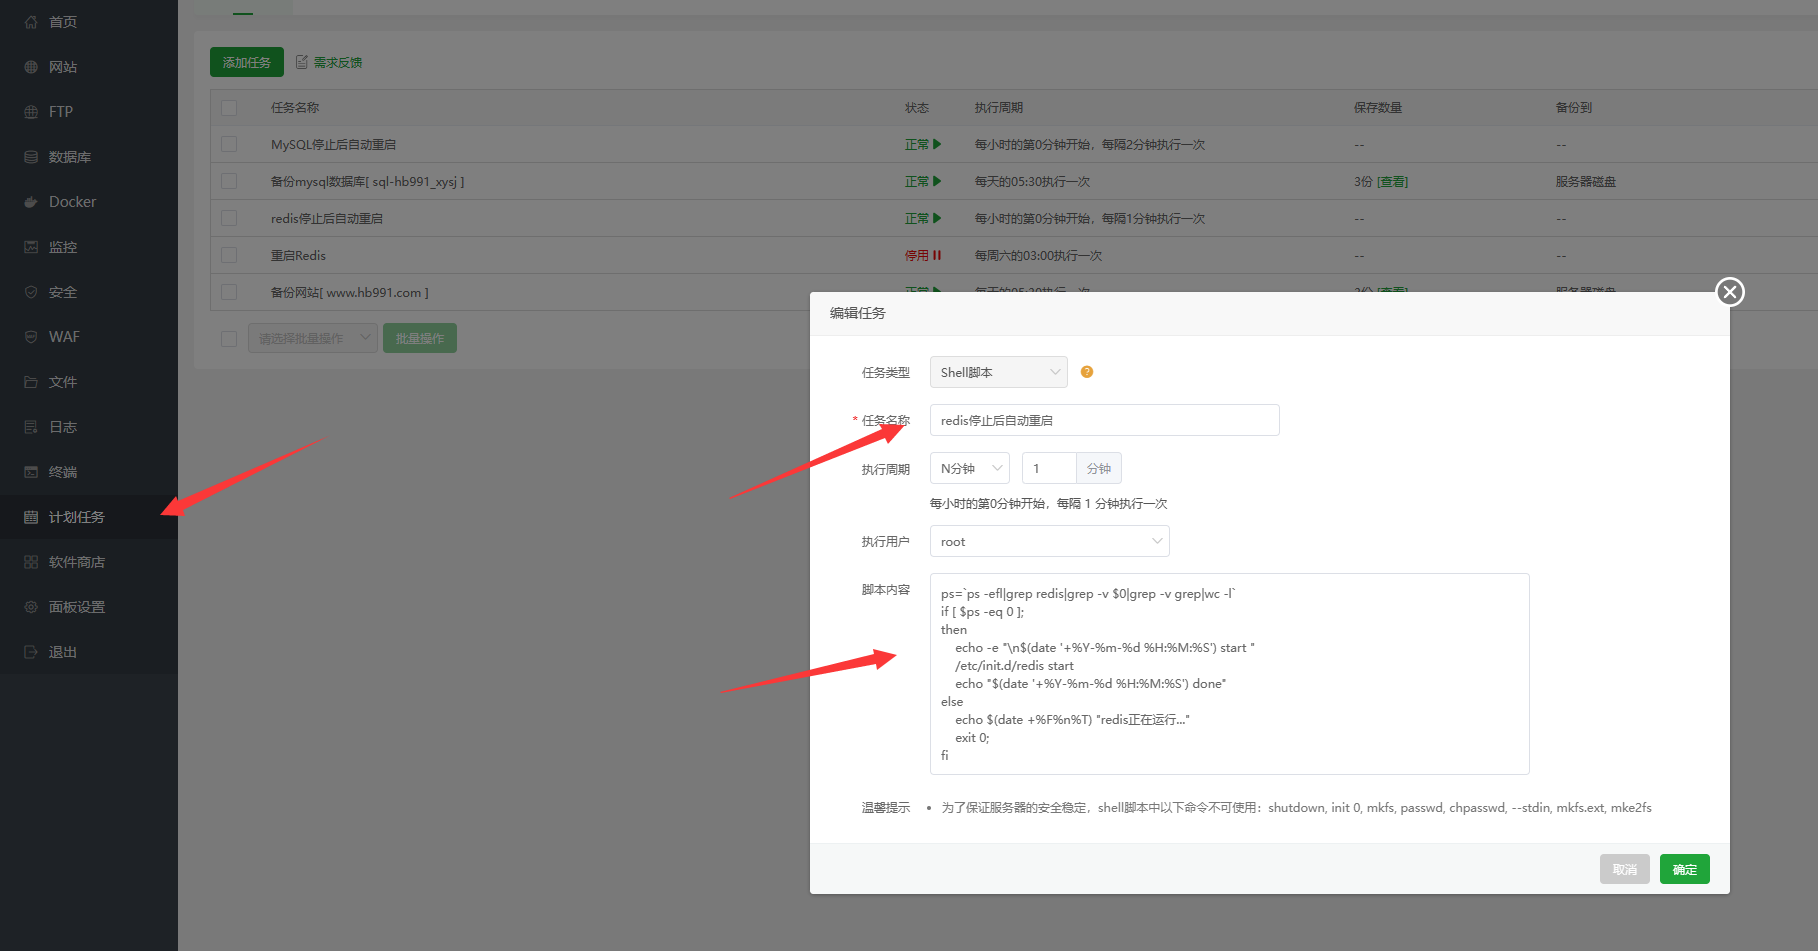
Task: Check the MySQL auto-restart task checkbox
Action: tap(229, 144)
